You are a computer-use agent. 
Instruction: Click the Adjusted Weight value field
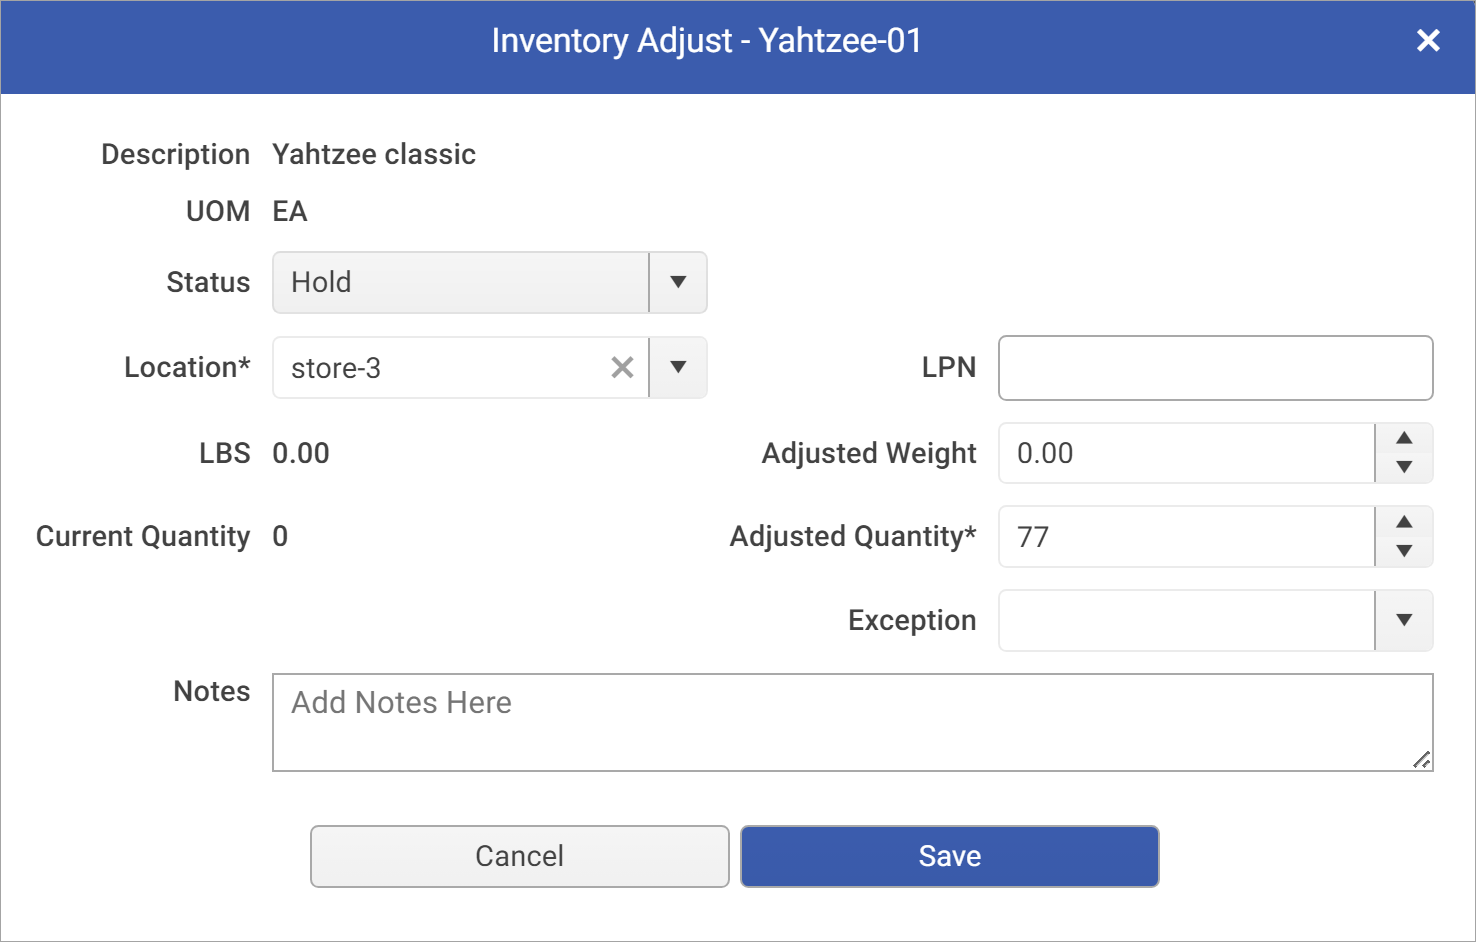tap(1185, 453)
